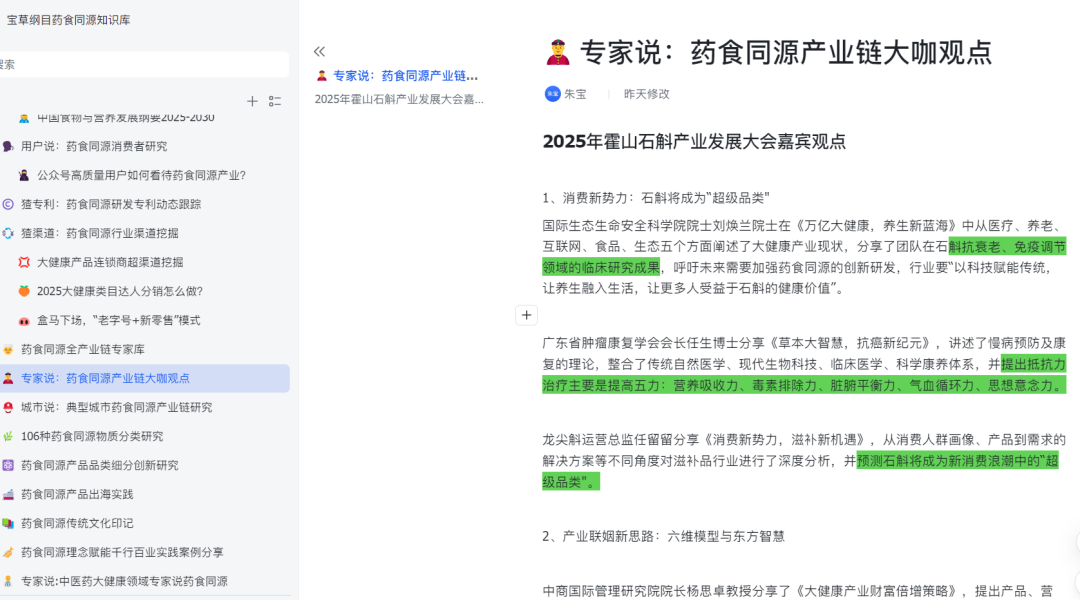Collapse the outline panel with the double chevron

(x=320, y=52)
